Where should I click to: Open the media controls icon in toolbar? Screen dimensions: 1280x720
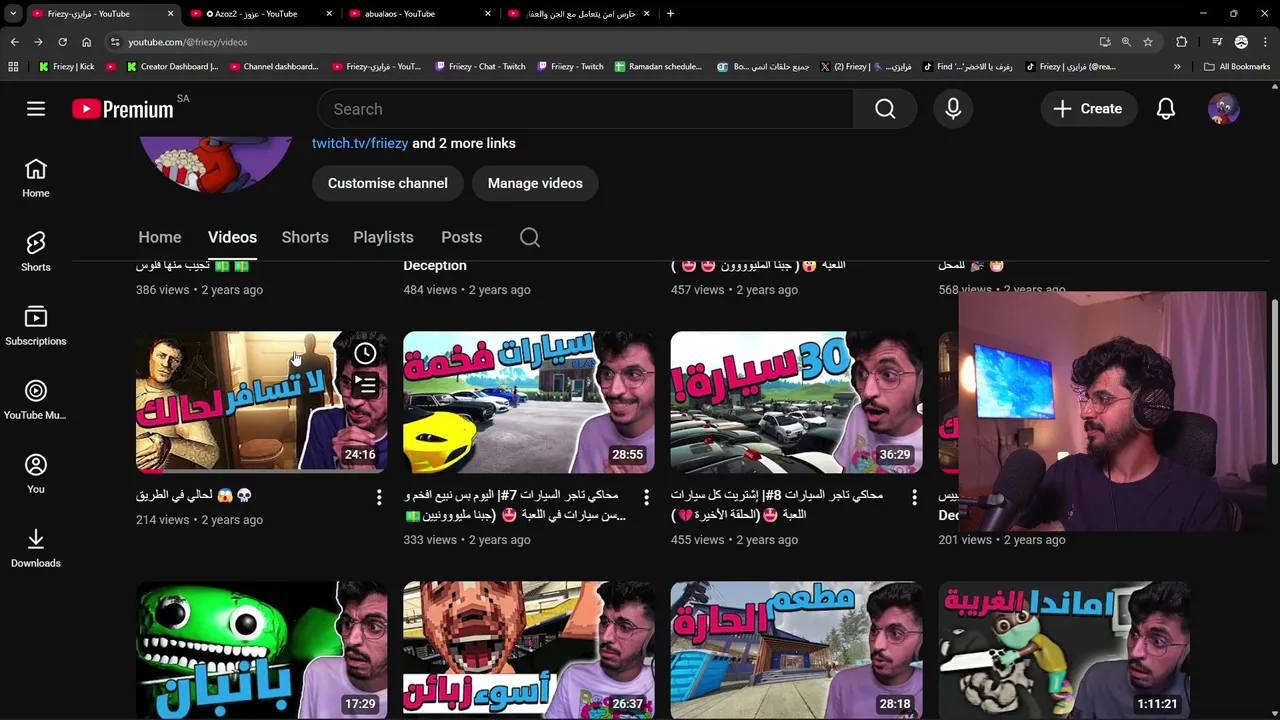(x=1217, y=42)
